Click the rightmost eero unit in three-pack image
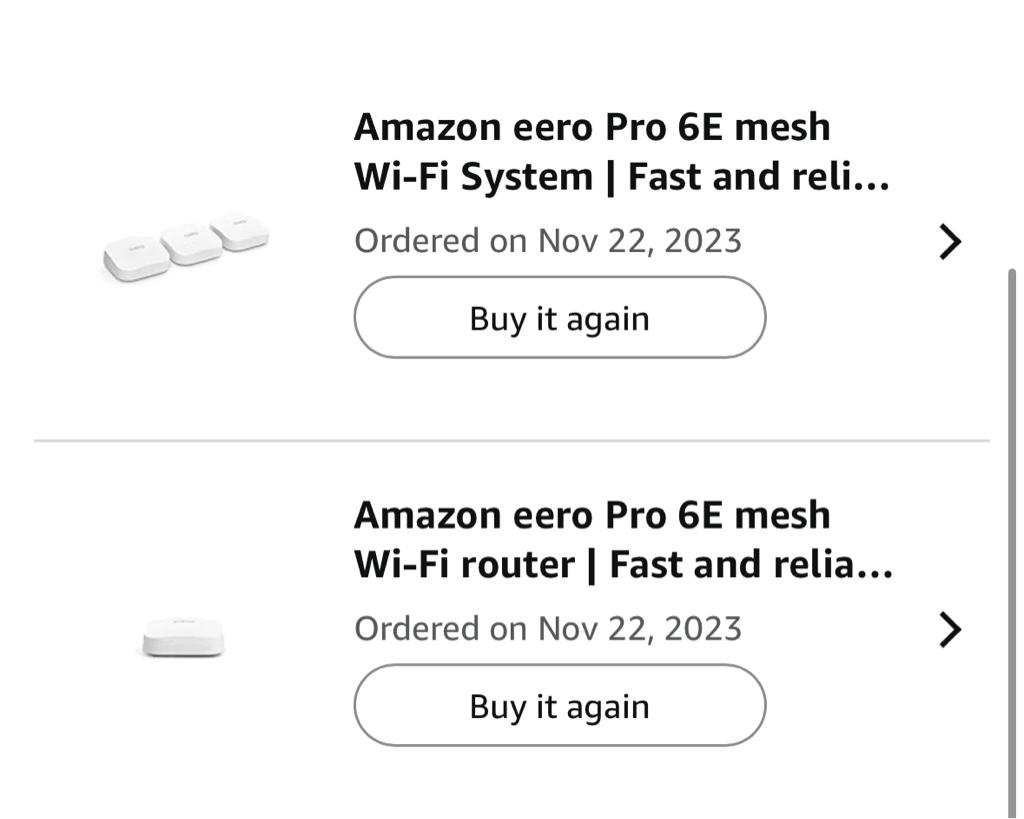 pyautogui.click(x=240, y=231)
